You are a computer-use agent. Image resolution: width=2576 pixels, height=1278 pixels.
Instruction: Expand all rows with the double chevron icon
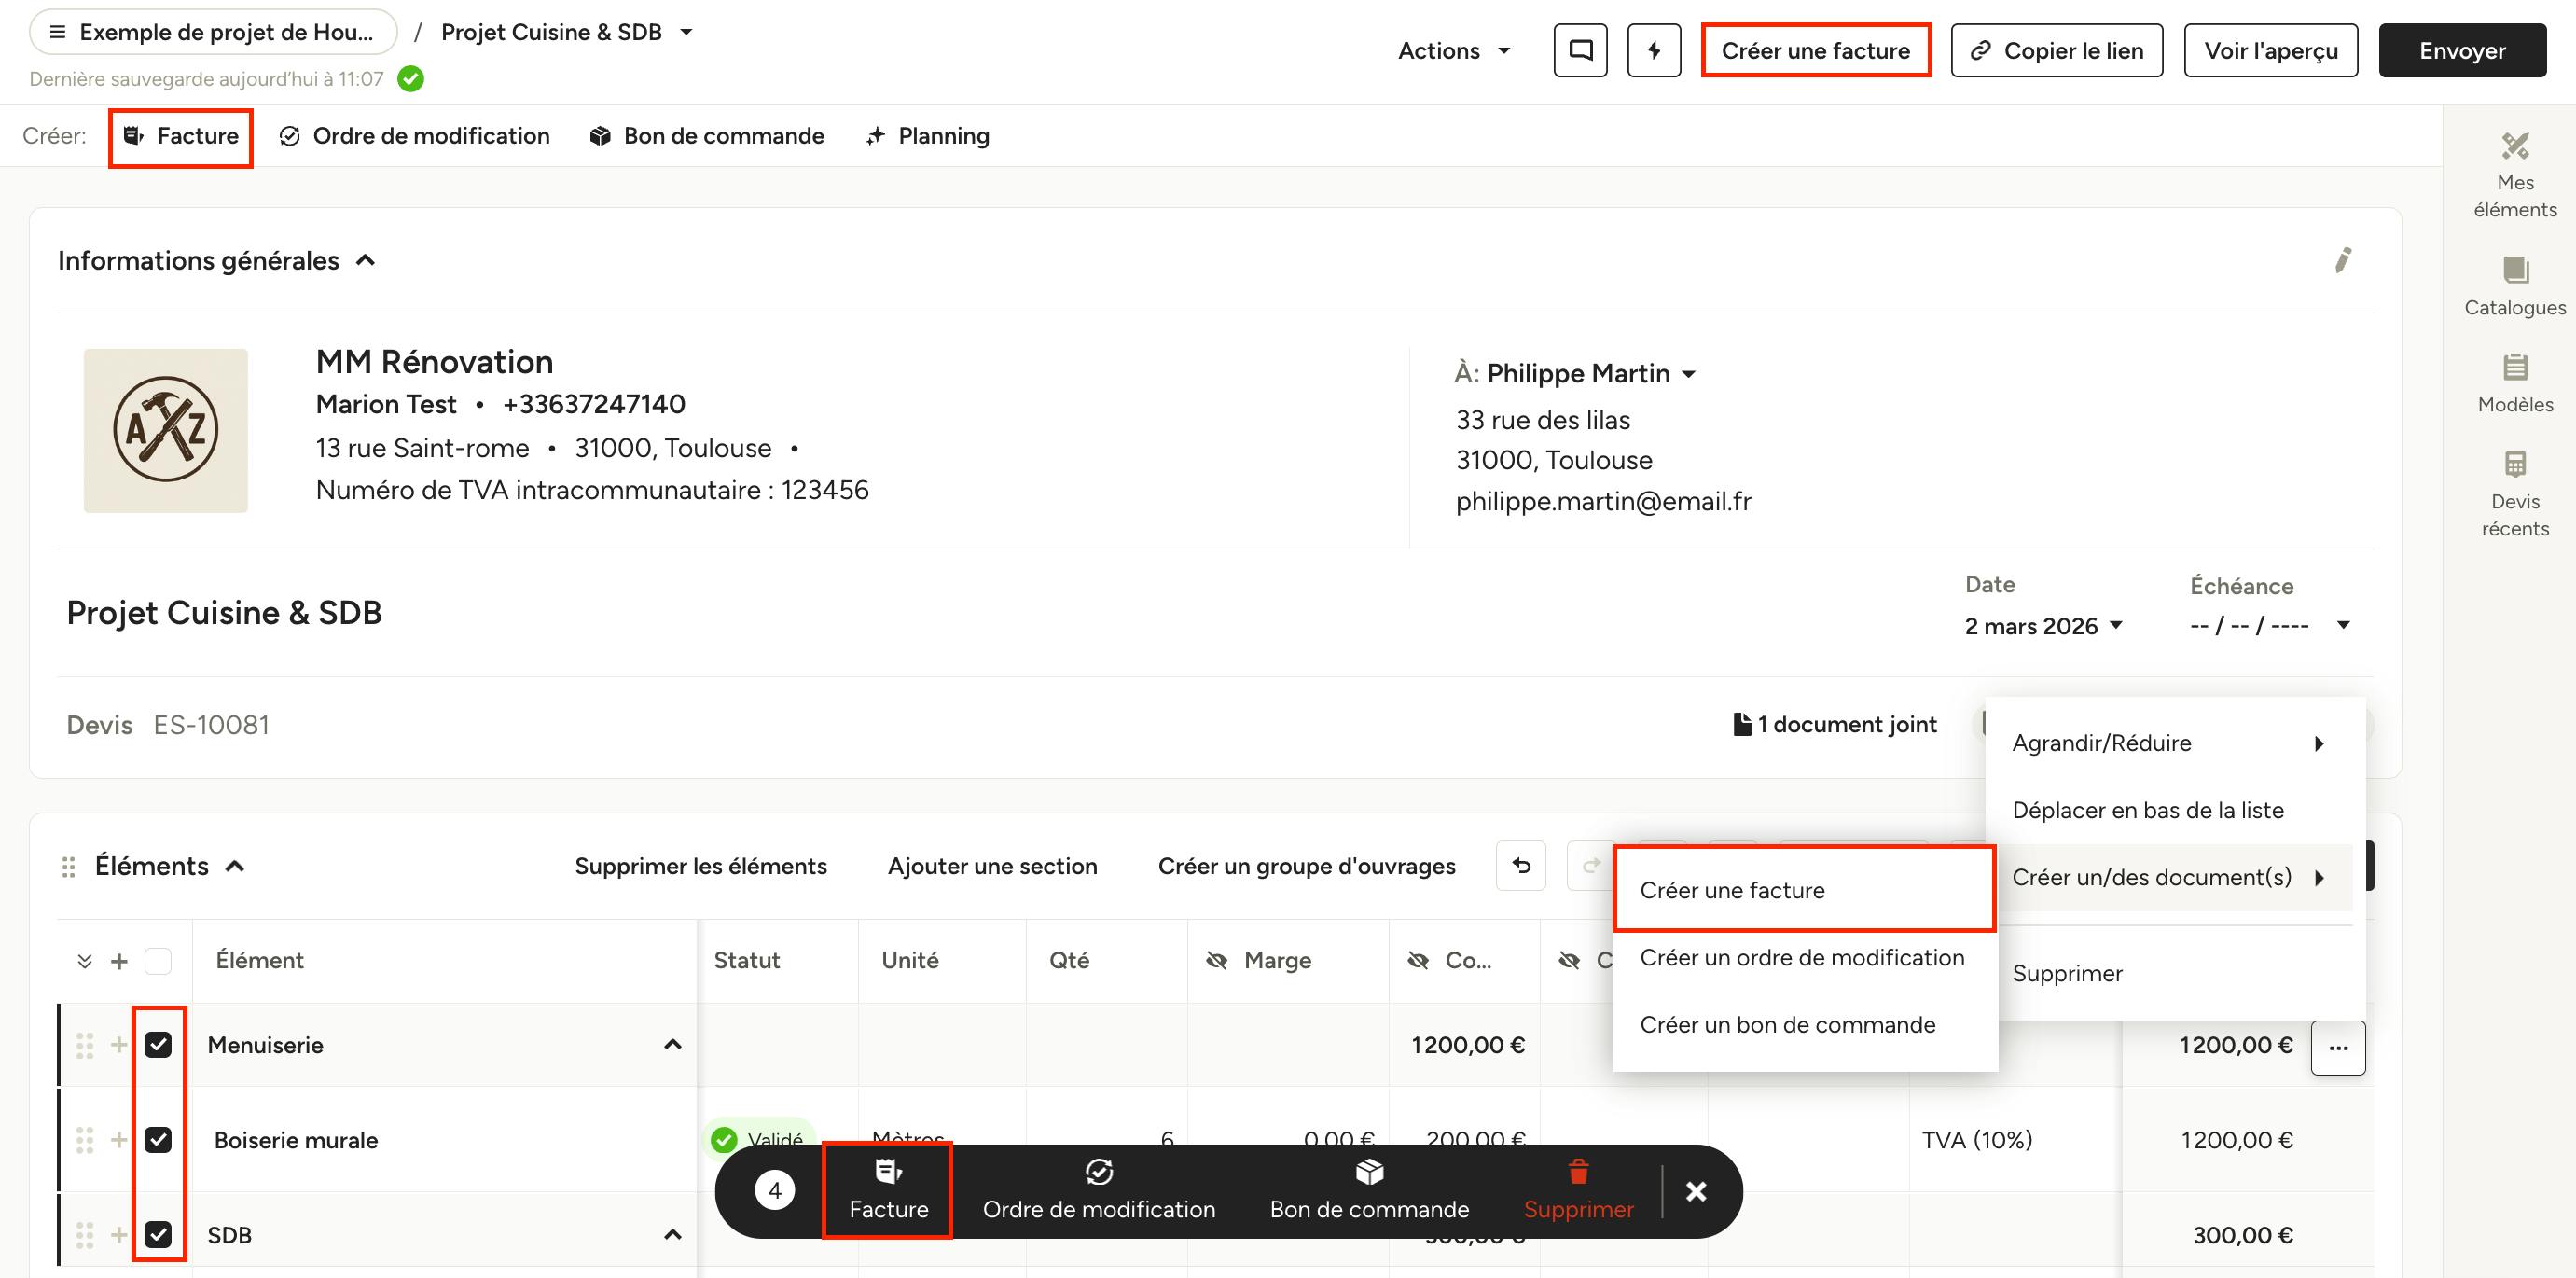point(85,961)
